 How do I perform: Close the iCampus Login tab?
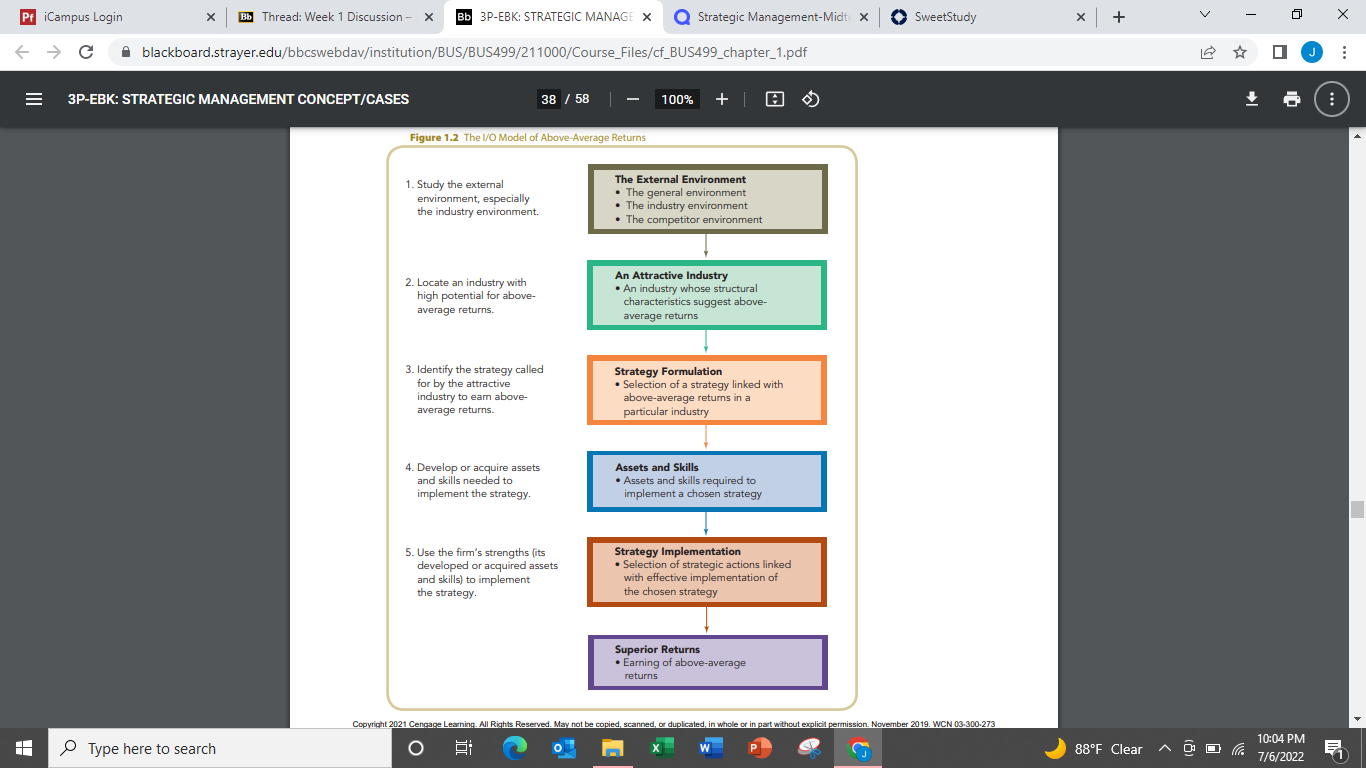[210, 17]
